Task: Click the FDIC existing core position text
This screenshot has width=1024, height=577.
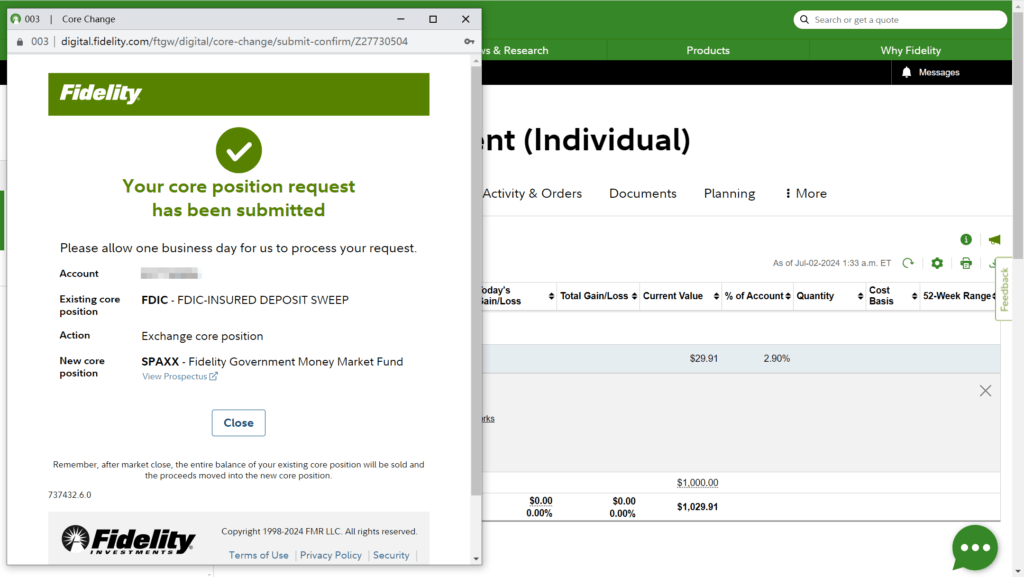Action: pyautogui.click(x=245, y=300)
